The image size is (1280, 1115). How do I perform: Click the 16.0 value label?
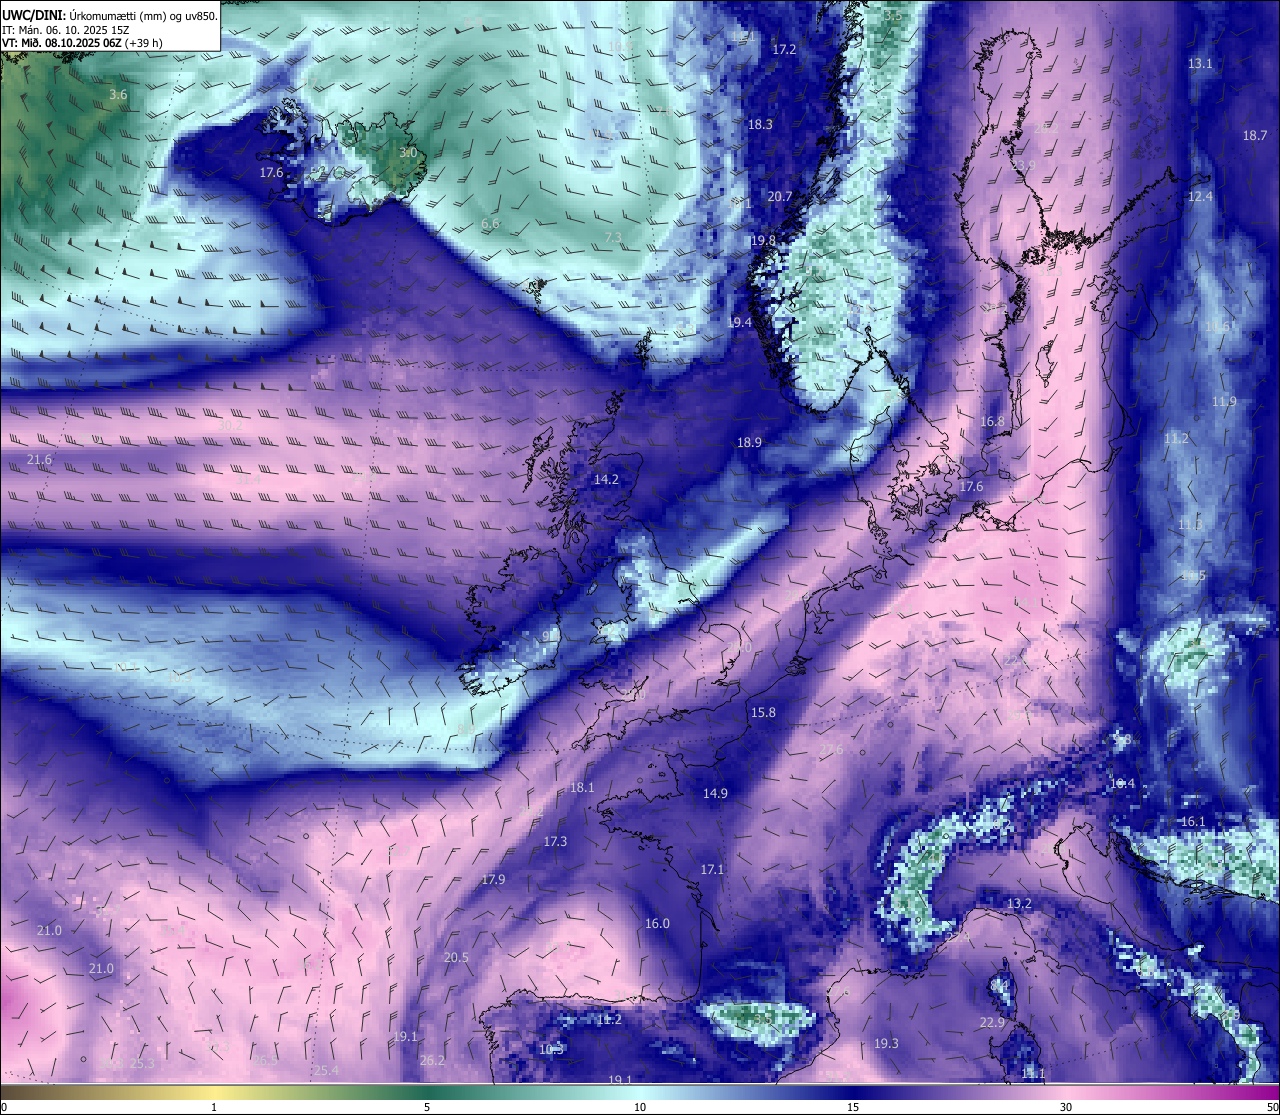click(x=657, y=923)
